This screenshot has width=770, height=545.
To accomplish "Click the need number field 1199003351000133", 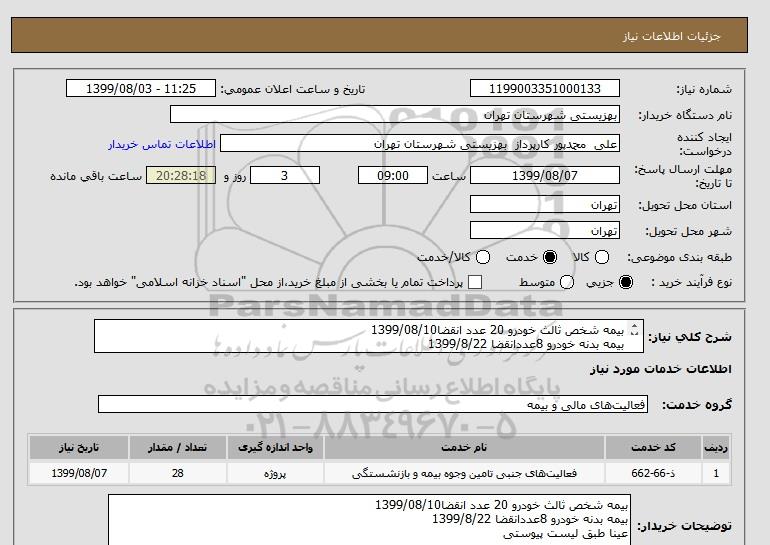I will tap(545, 88).
